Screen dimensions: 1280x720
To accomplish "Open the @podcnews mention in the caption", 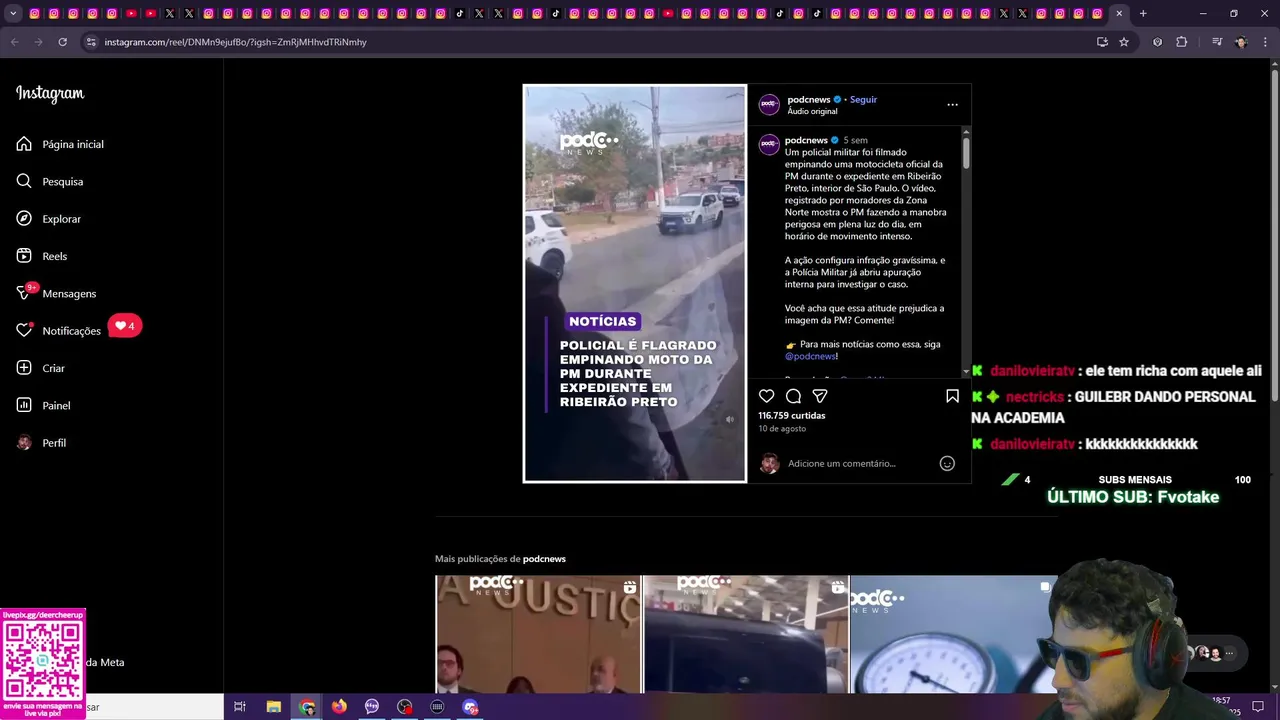I will click(x=811, y=356).
